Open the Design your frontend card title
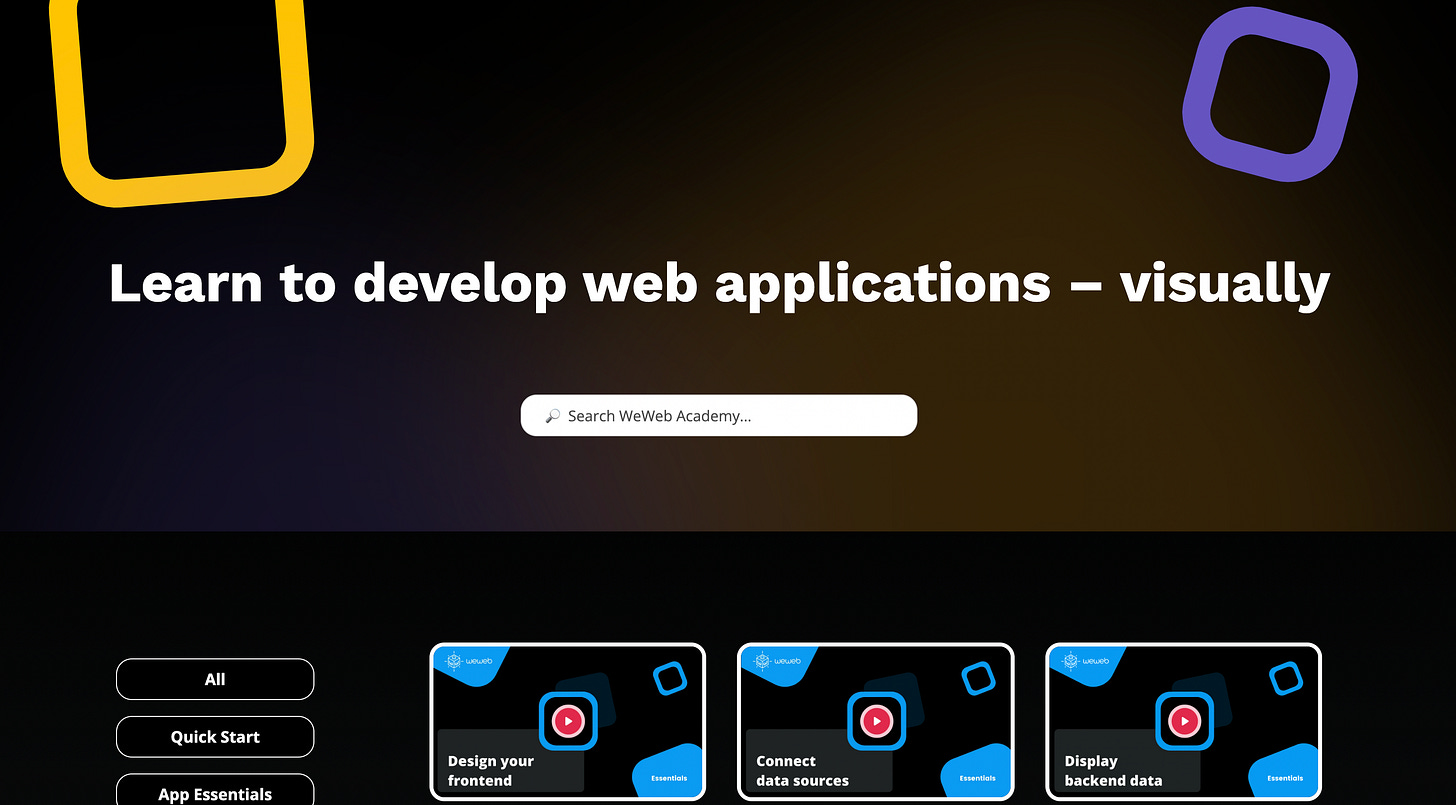This screenshot has width=1456, height=805. point(491,770)
